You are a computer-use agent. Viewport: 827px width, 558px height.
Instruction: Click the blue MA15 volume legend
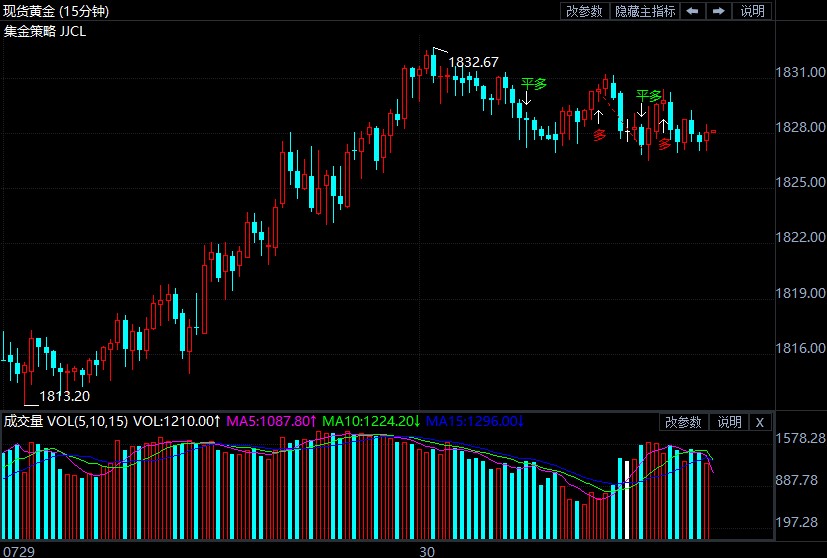click(474, 422)
